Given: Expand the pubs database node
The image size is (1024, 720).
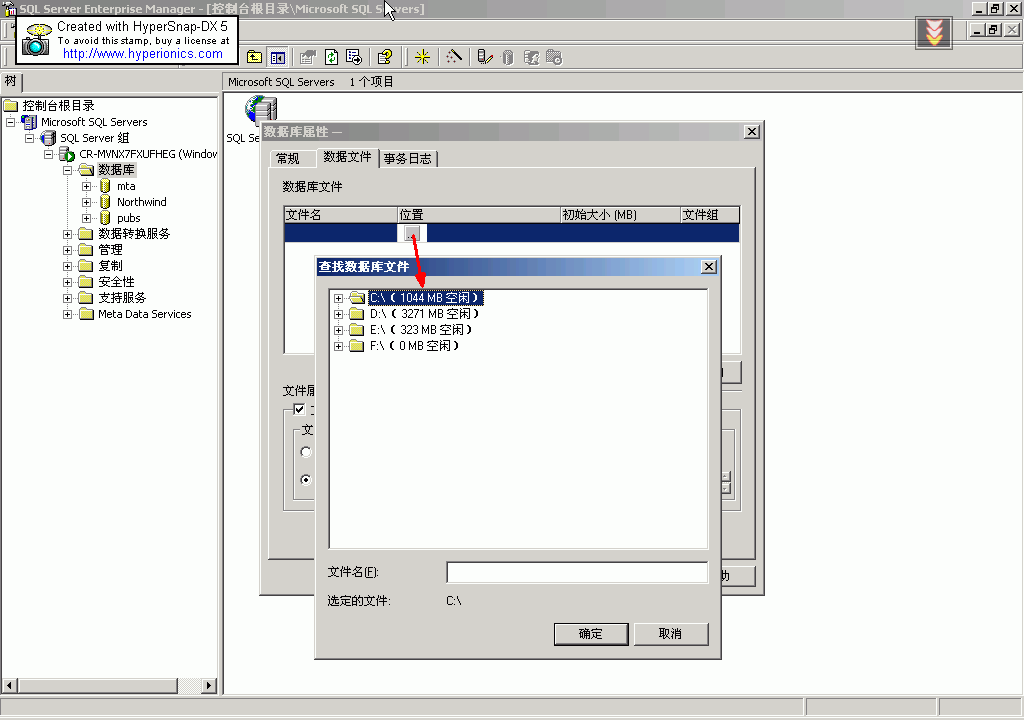Looking at the screenshot, I should point(86,218).
